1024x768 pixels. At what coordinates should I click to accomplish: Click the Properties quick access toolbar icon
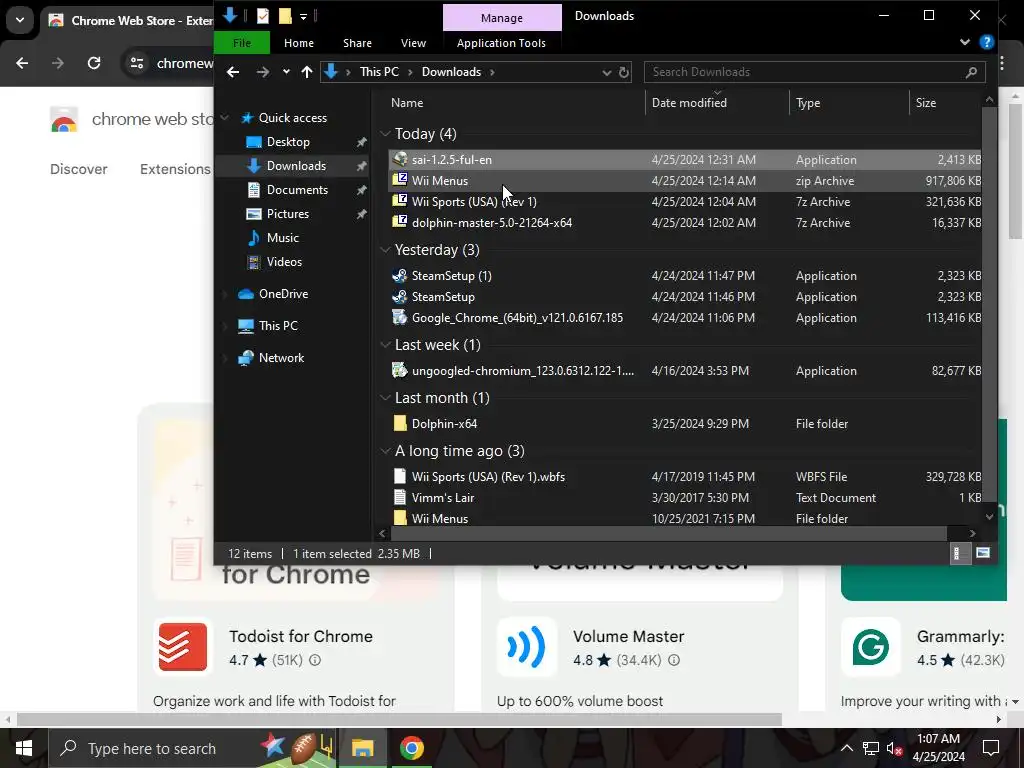tap(263, 16)
